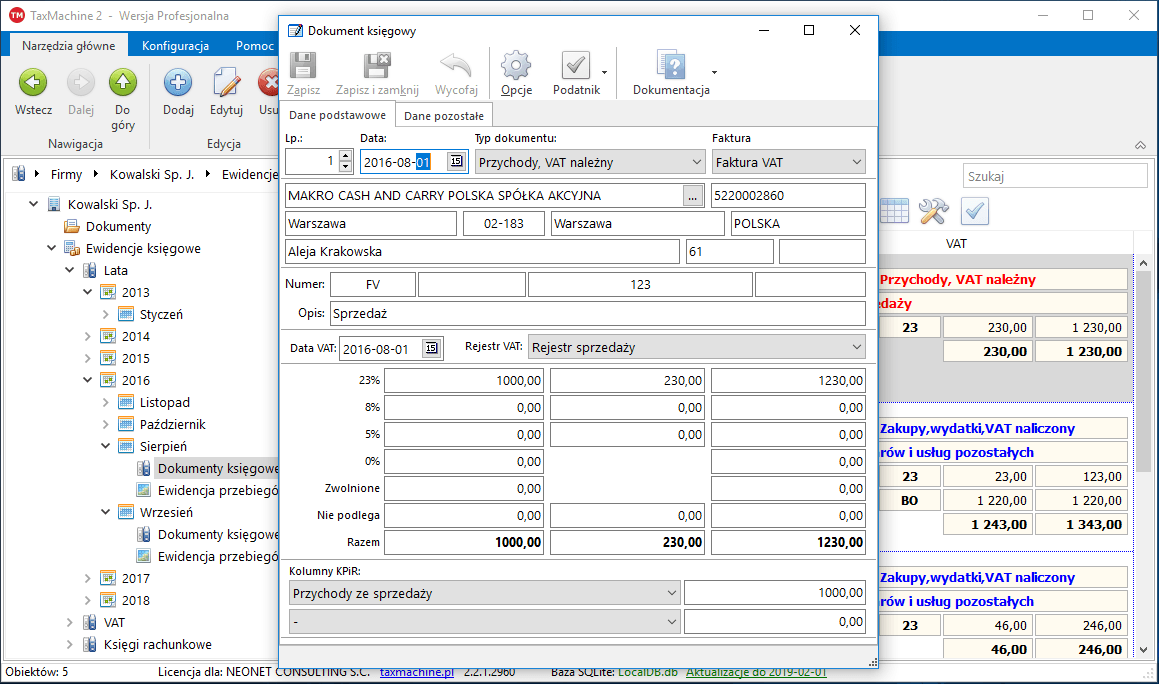Switch to Dane pozostałe tab
1159x684 pixels.
click(444, 116)
